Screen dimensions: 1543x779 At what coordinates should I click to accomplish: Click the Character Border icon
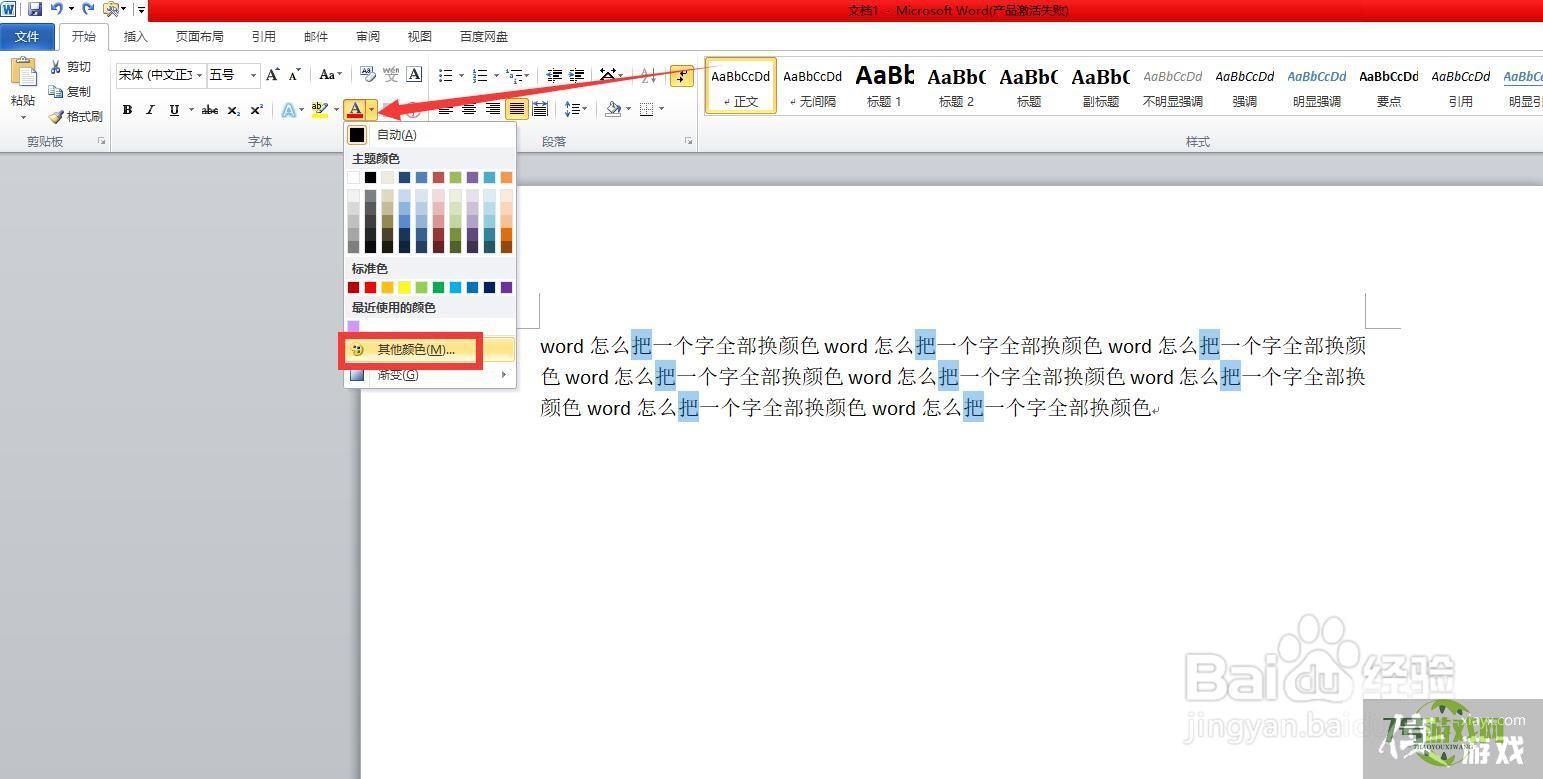[x=414, y=75]
